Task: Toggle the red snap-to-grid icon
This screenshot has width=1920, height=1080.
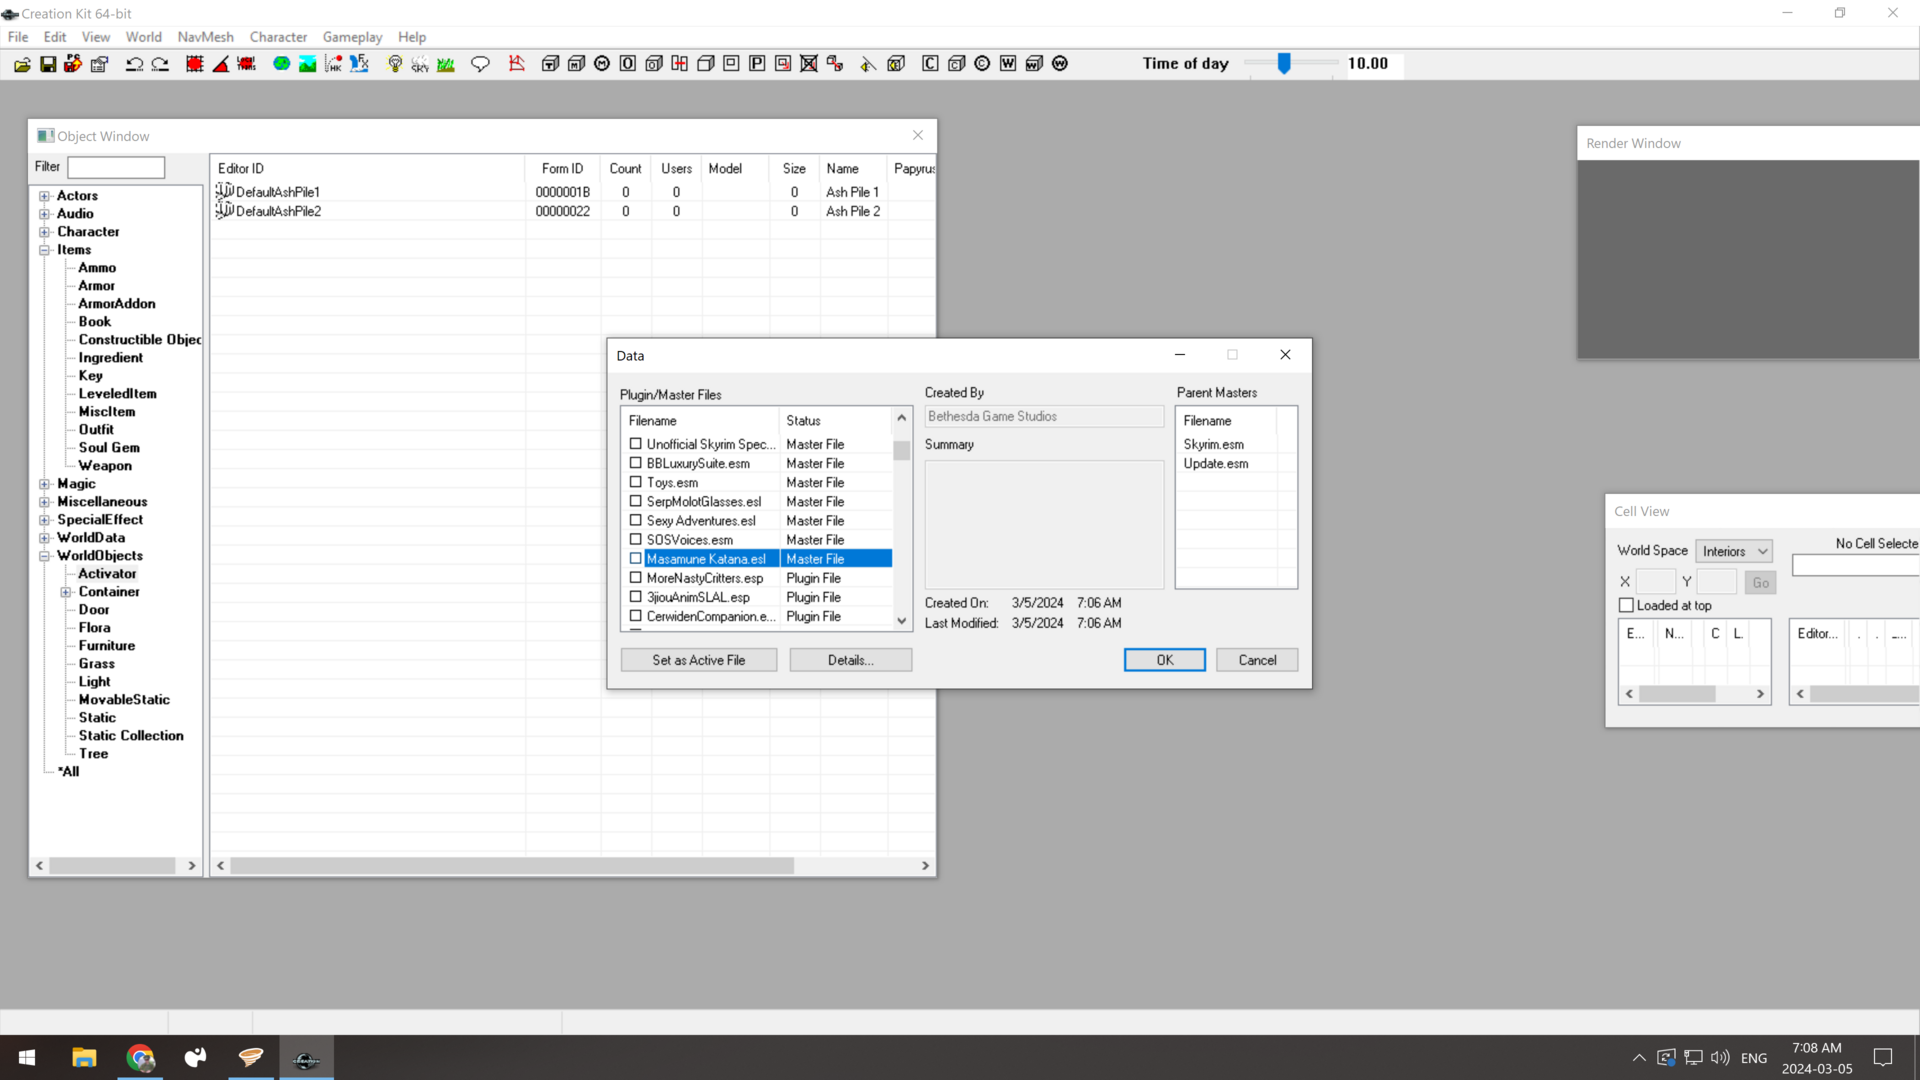Action: pyautogui.click(x=195, y=64)
